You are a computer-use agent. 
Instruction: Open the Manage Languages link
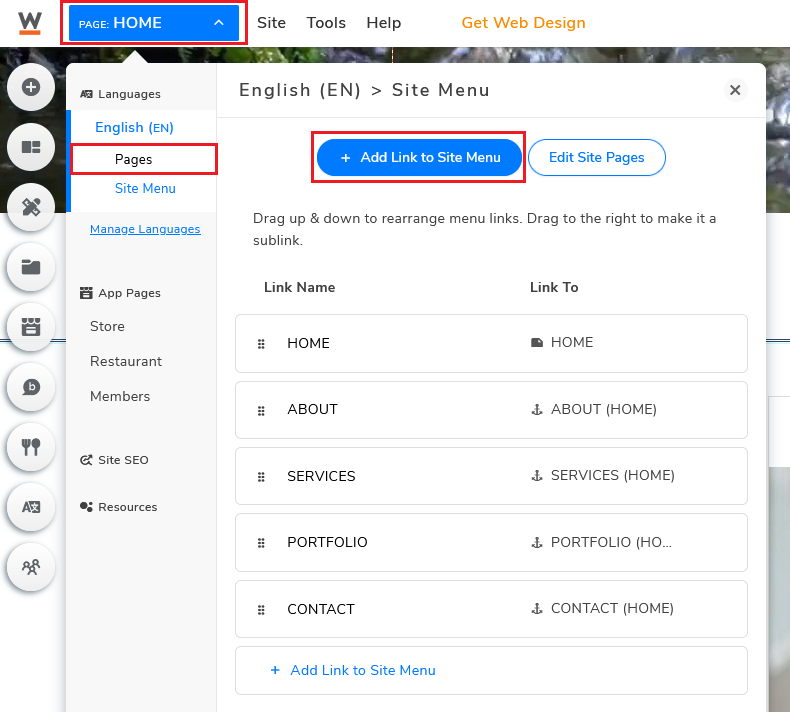[x=145, y=229]
